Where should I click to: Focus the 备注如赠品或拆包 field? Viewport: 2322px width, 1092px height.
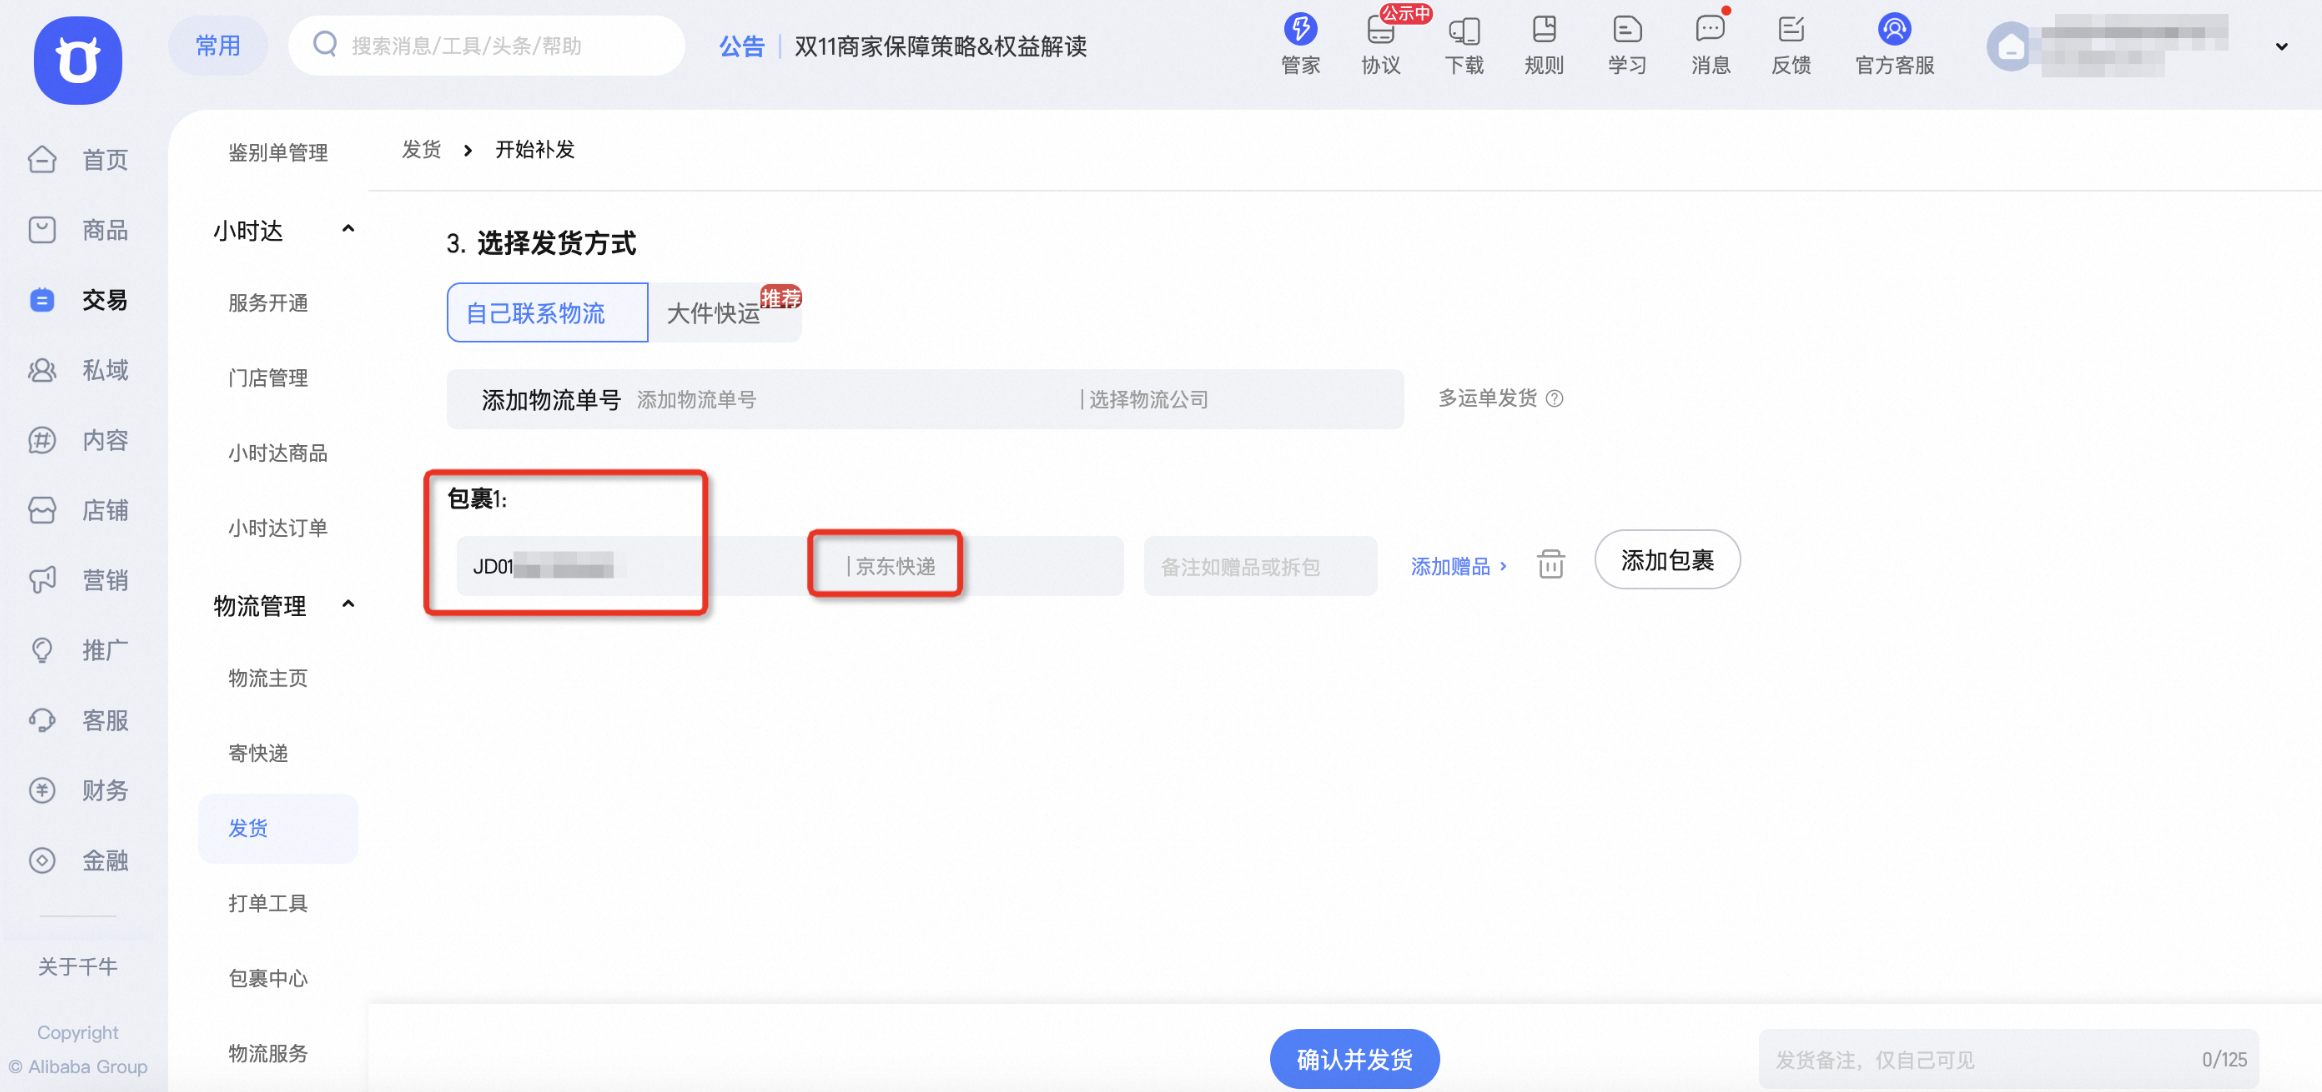[x=1260, y=566]
